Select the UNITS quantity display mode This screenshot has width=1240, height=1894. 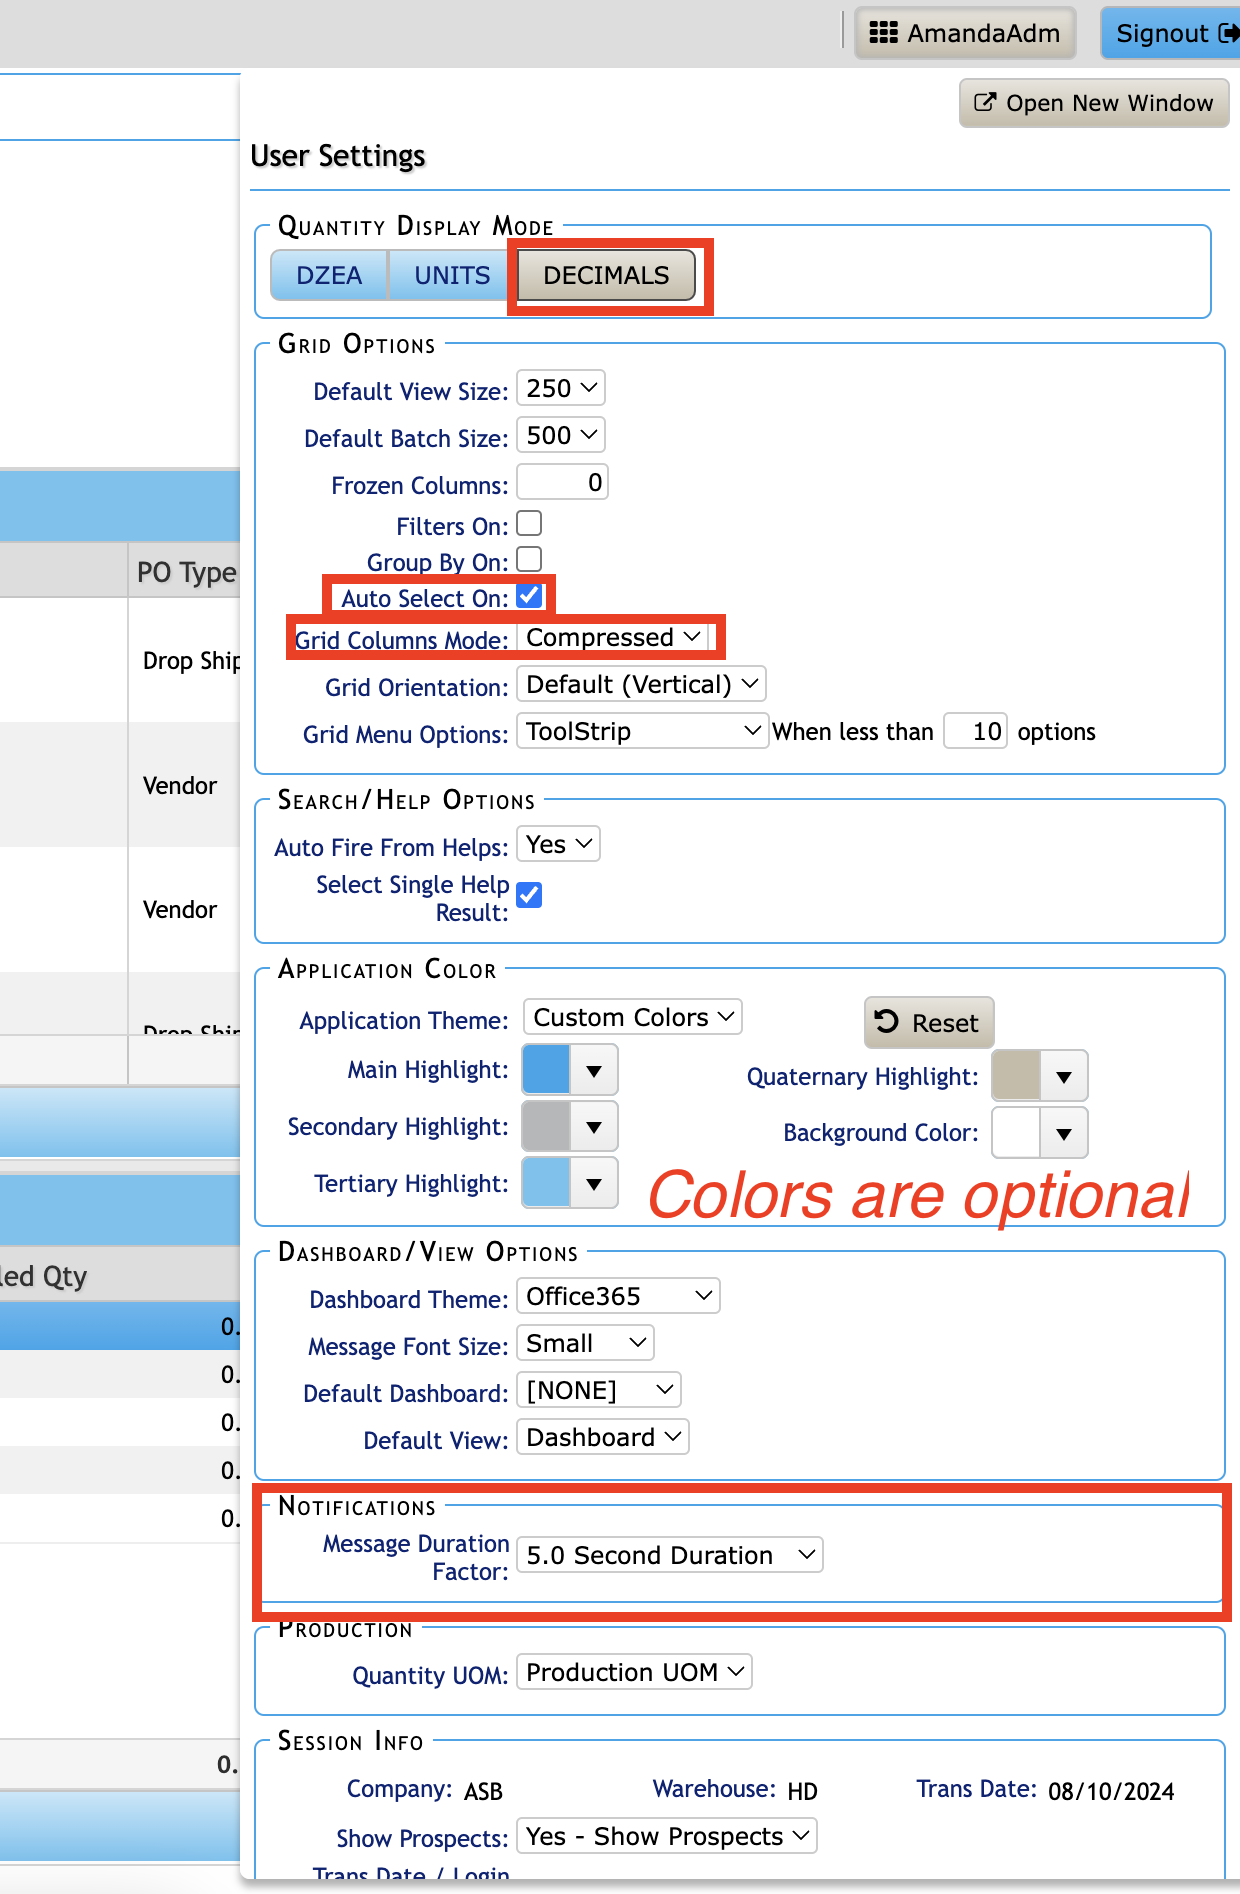(452, 275)
